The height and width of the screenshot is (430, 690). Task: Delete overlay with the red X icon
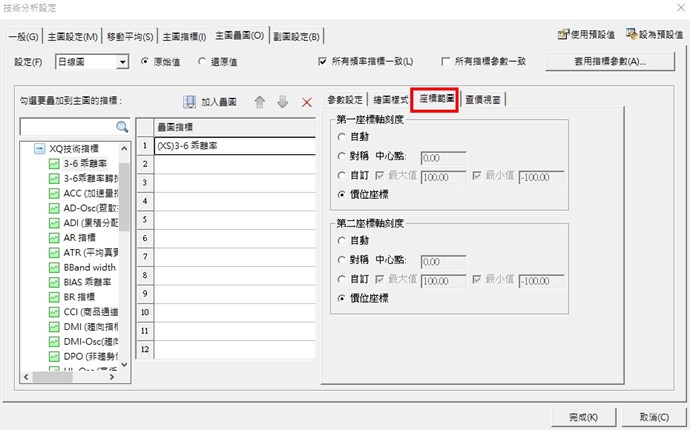click(307, 103)
